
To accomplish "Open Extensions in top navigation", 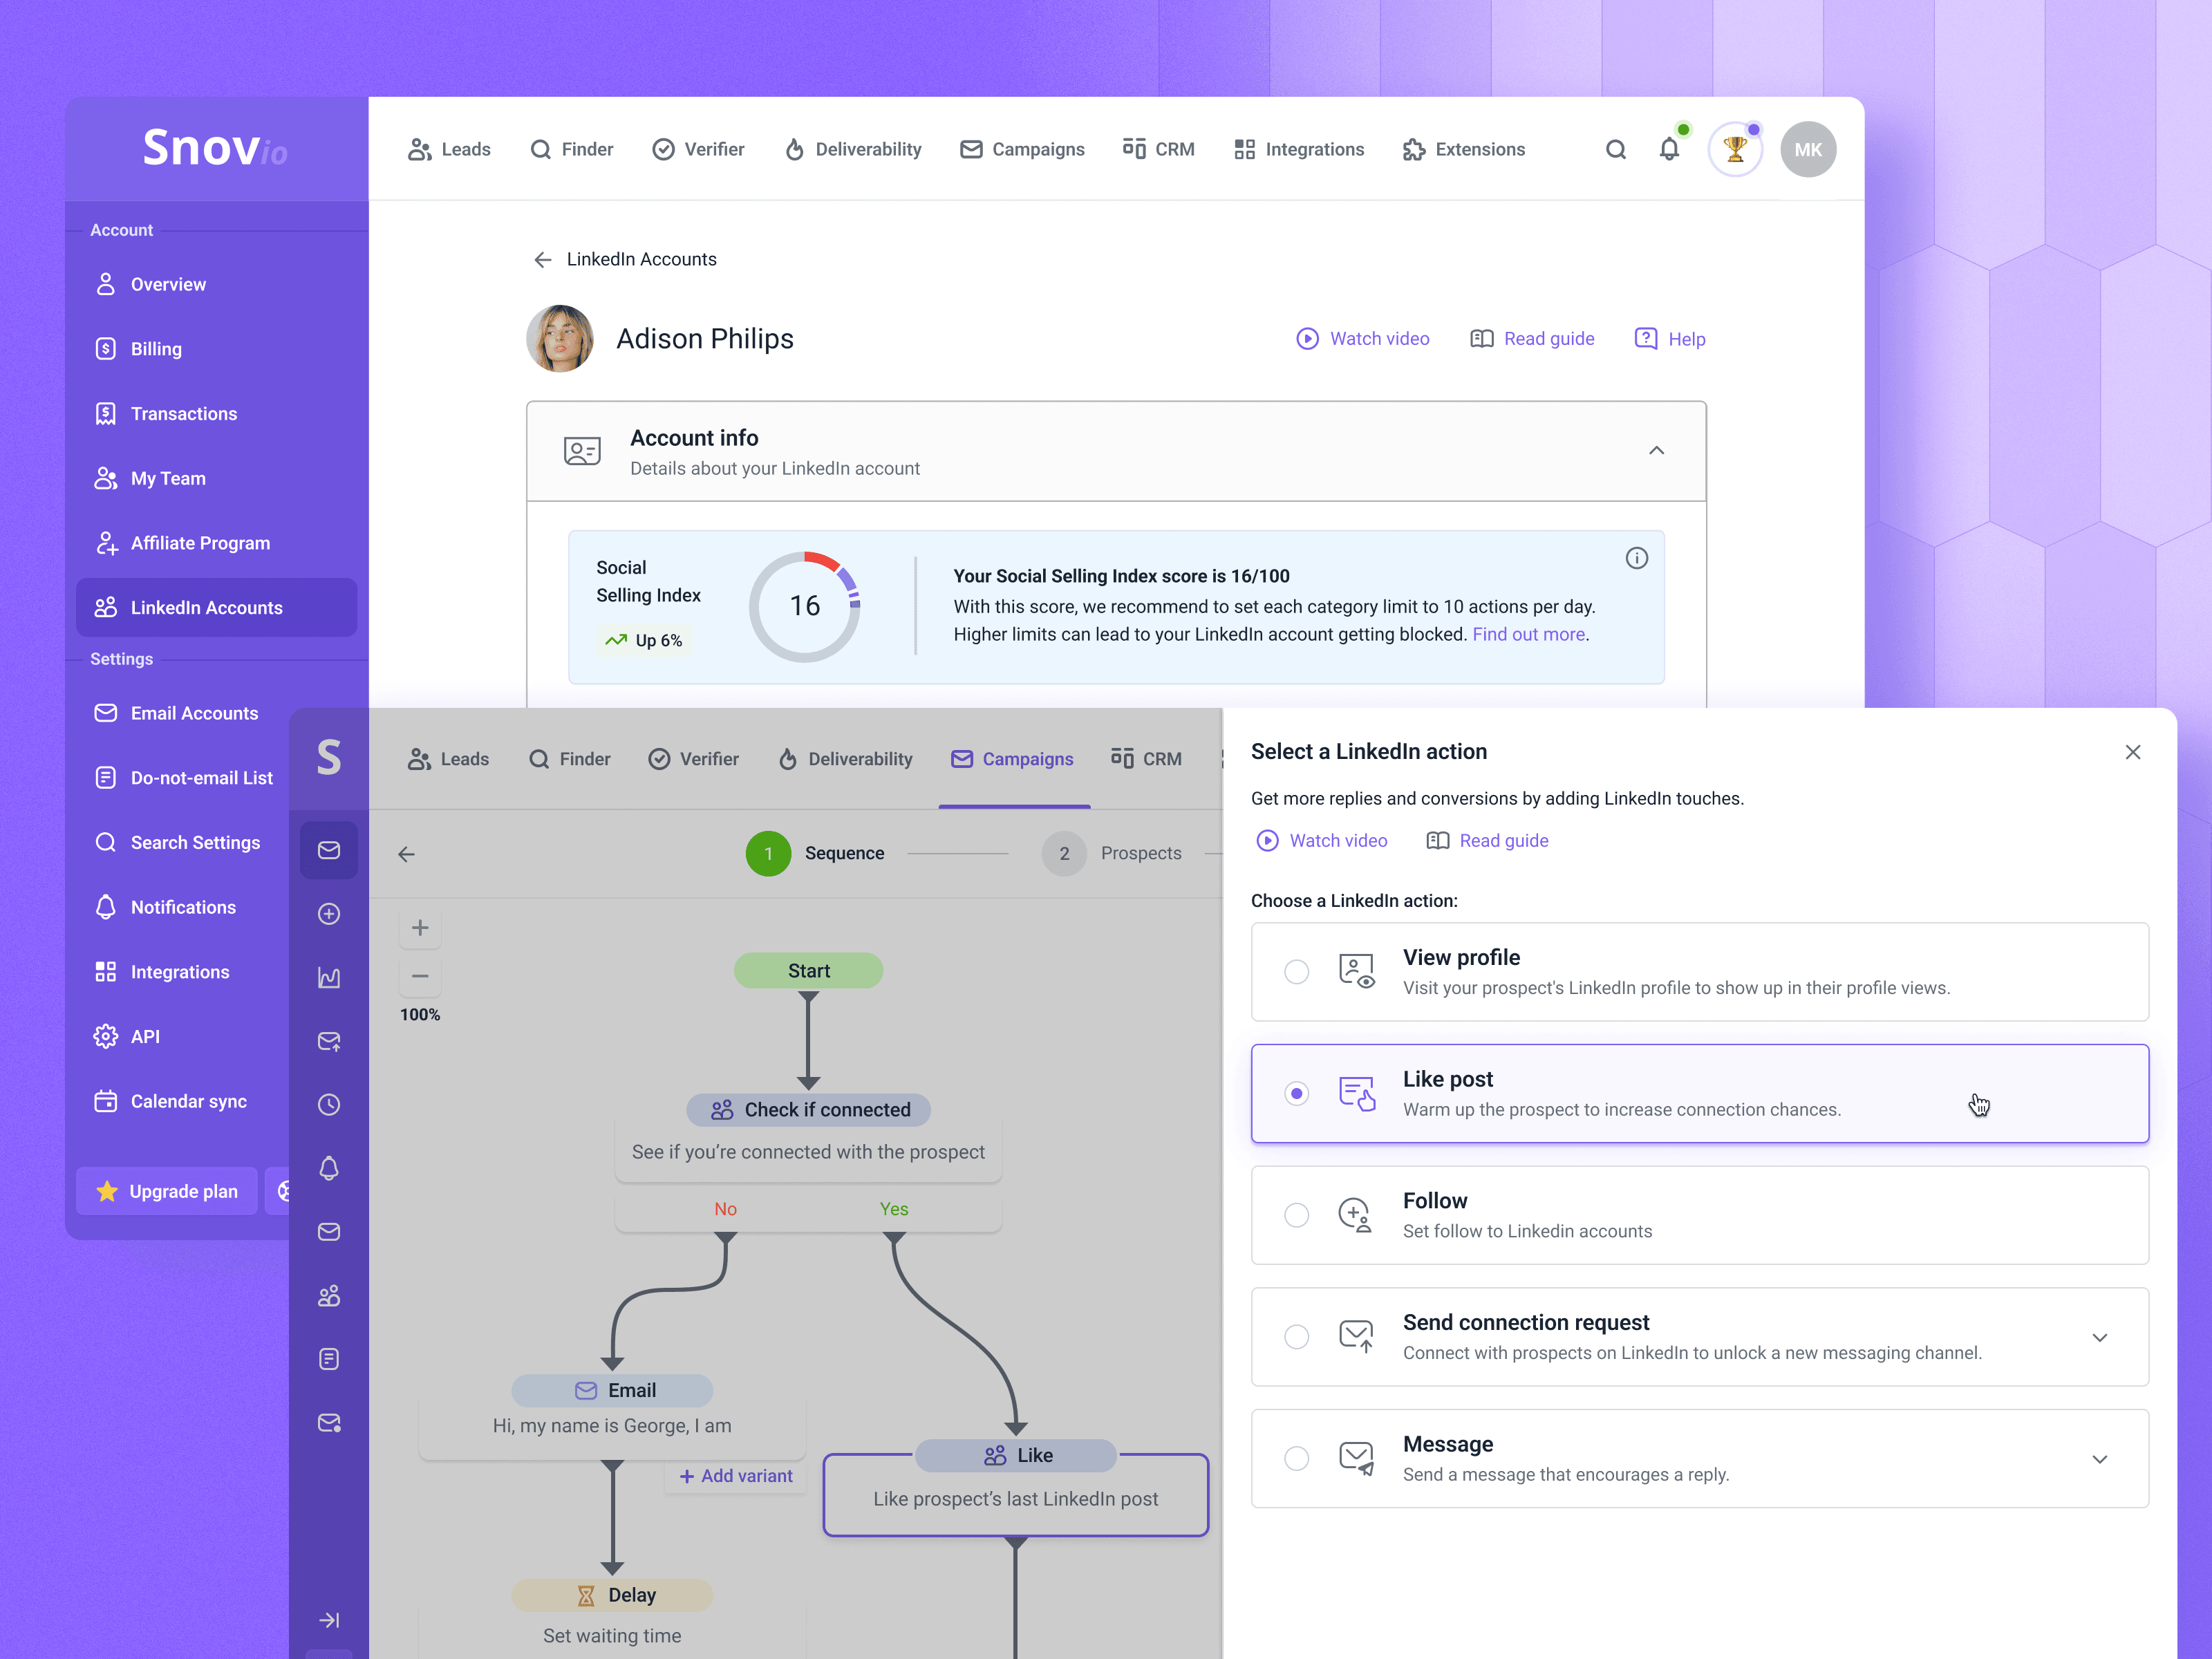I will coord(1464,150).
